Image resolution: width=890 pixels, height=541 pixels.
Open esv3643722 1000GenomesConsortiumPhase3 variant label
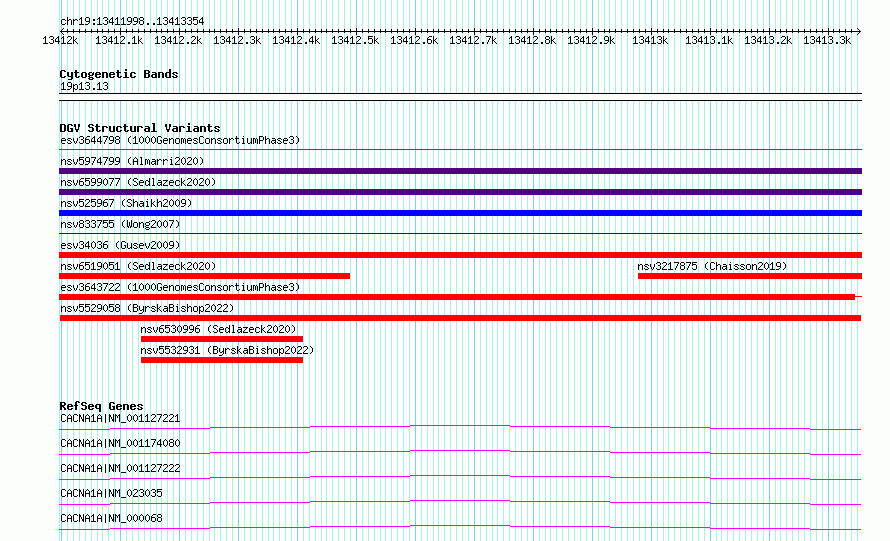coord(180,287)
